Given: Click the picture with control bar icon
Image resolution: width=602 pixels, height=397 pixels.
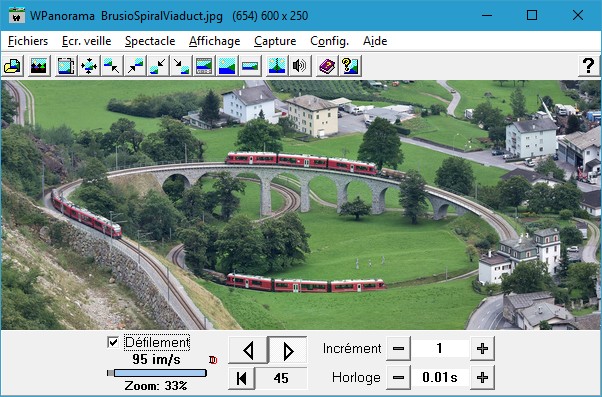Looking at the screenshot, I should click(204, 66).
